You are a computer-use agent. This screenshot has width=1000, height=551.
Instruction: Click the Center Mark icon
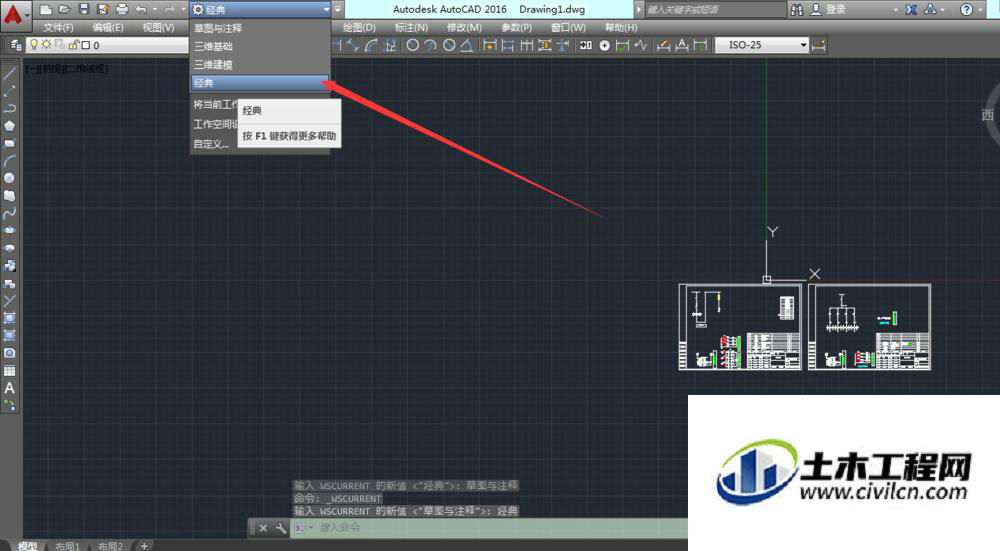(604, 45)
